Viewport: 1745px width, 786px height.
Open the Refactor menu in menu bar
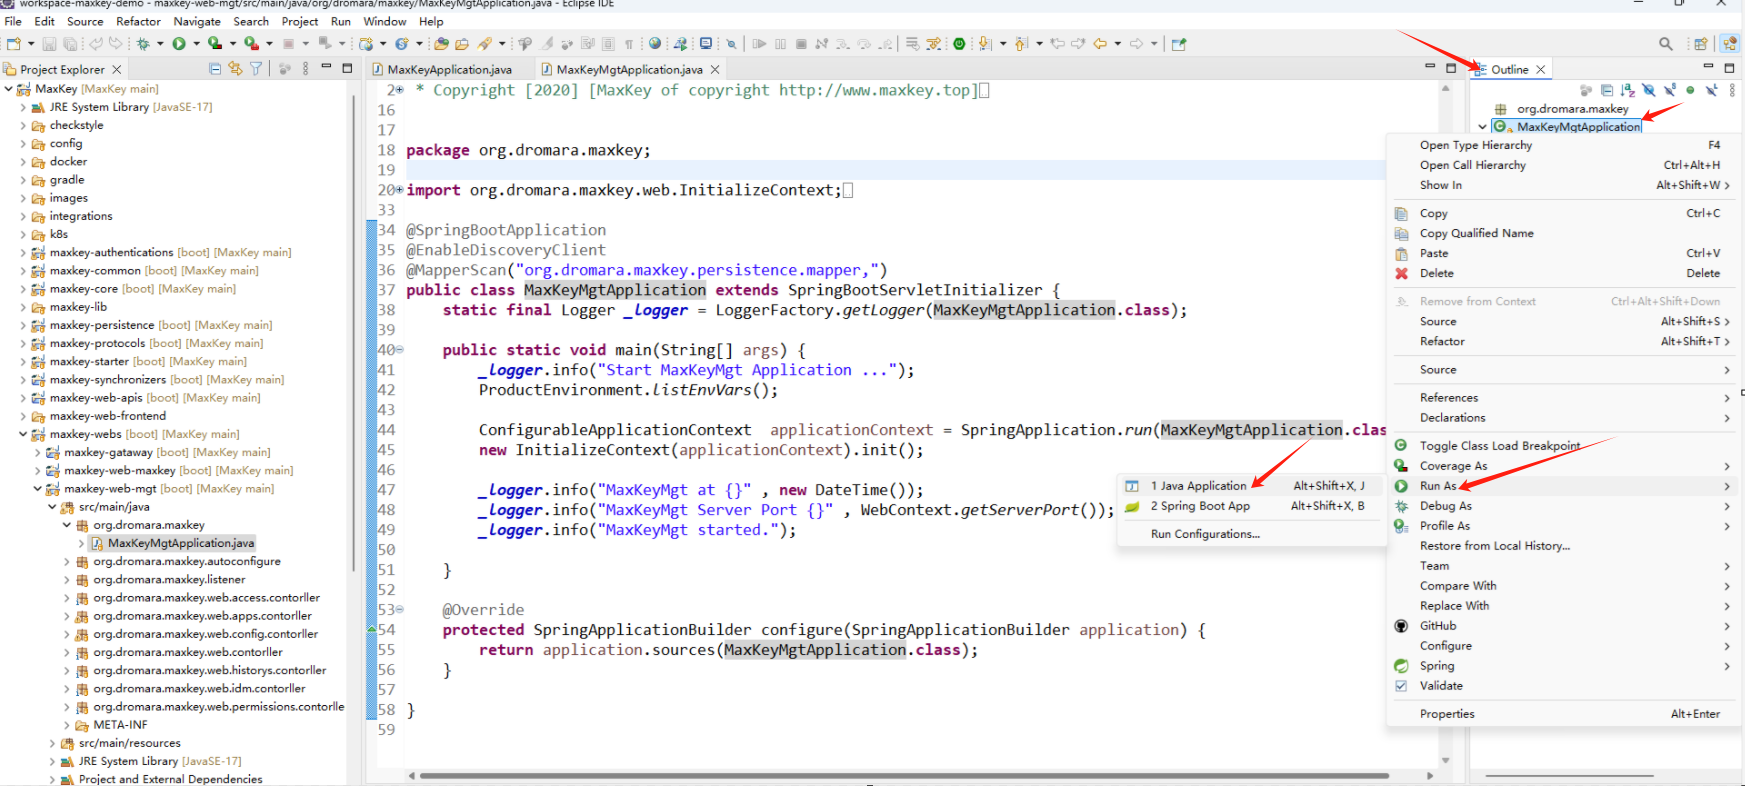(138, 21)
